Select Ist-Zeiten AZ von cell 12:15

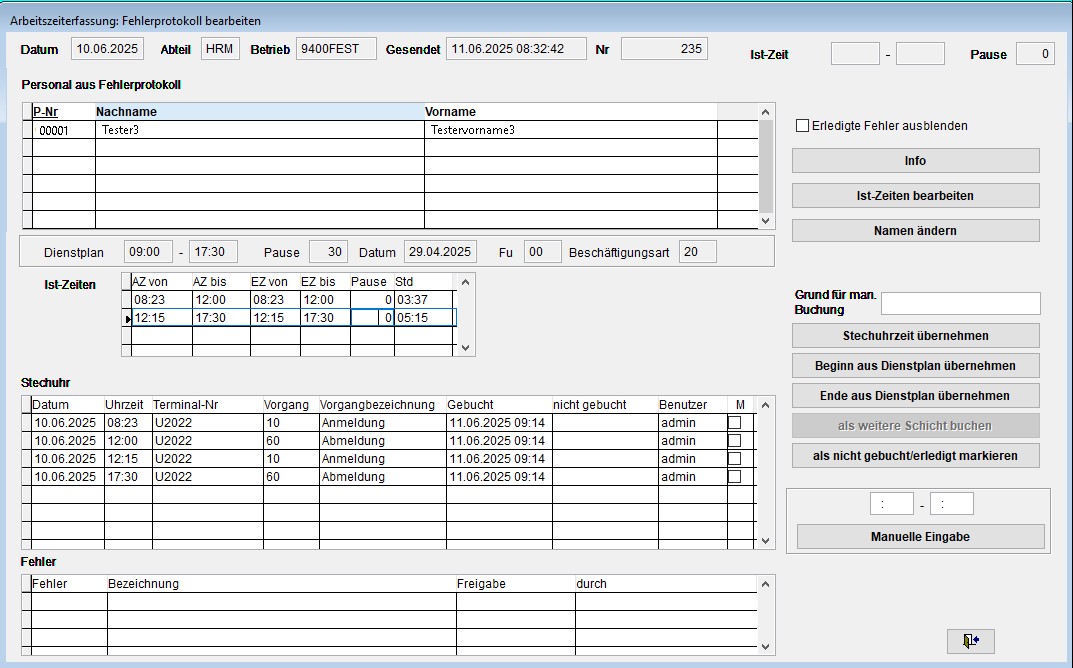pos(161,318)
